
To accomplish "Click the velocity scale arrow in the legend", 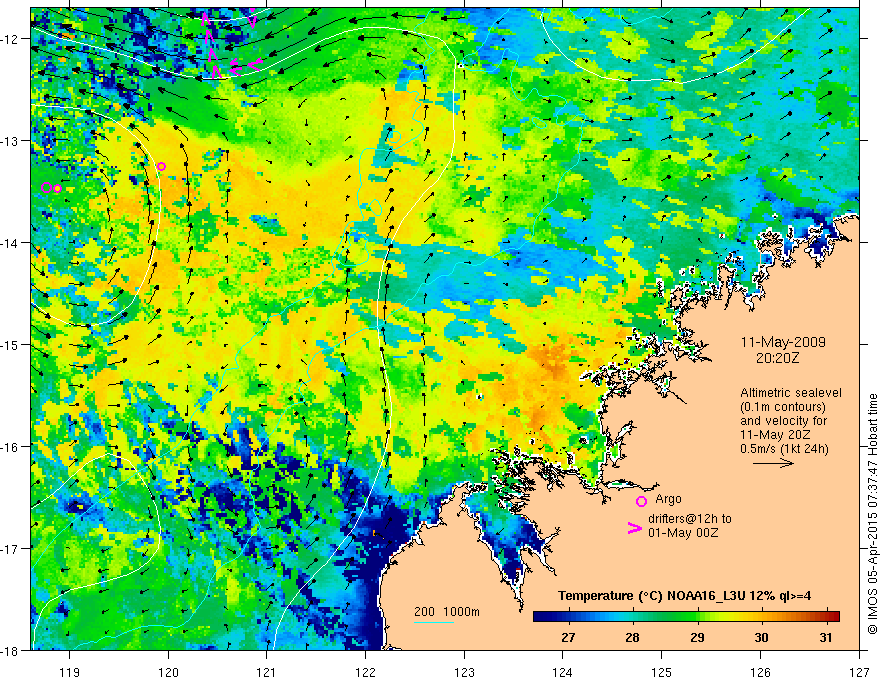I will 773,463.
